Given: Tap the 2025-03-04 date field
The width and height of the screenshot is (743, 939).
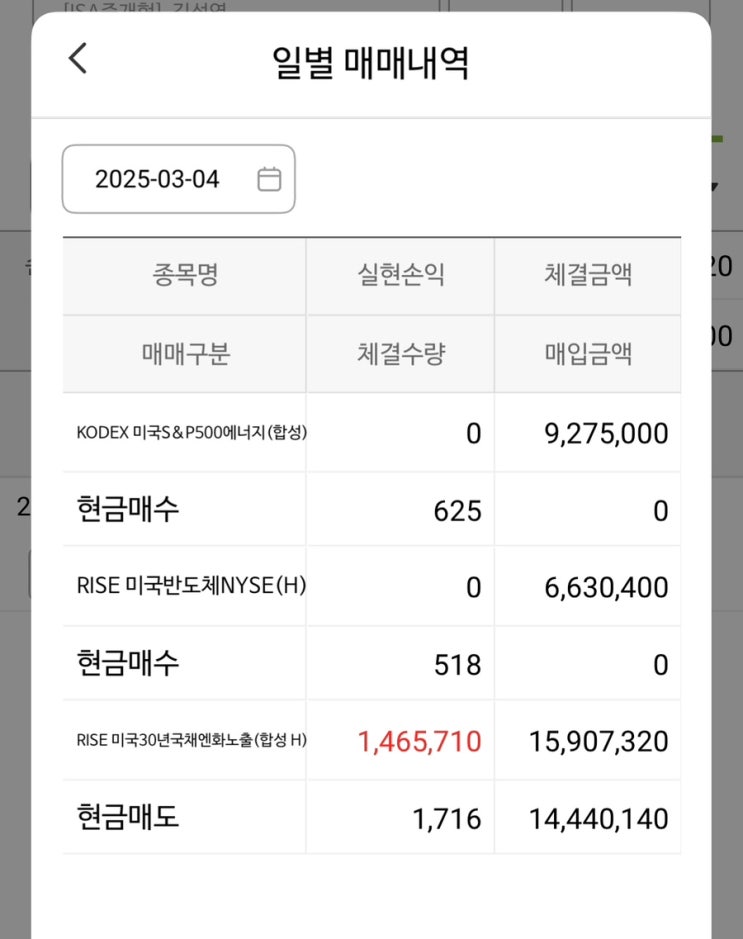Looking at the screenshot, I should [178, 179].
